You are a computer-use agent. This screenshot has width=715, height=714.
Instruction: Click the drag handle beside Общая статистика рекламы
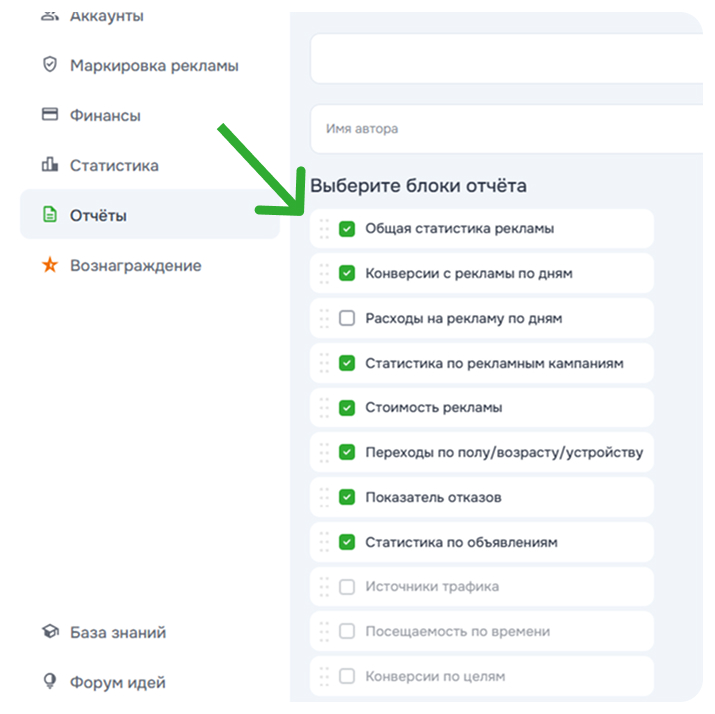point(324,229)
